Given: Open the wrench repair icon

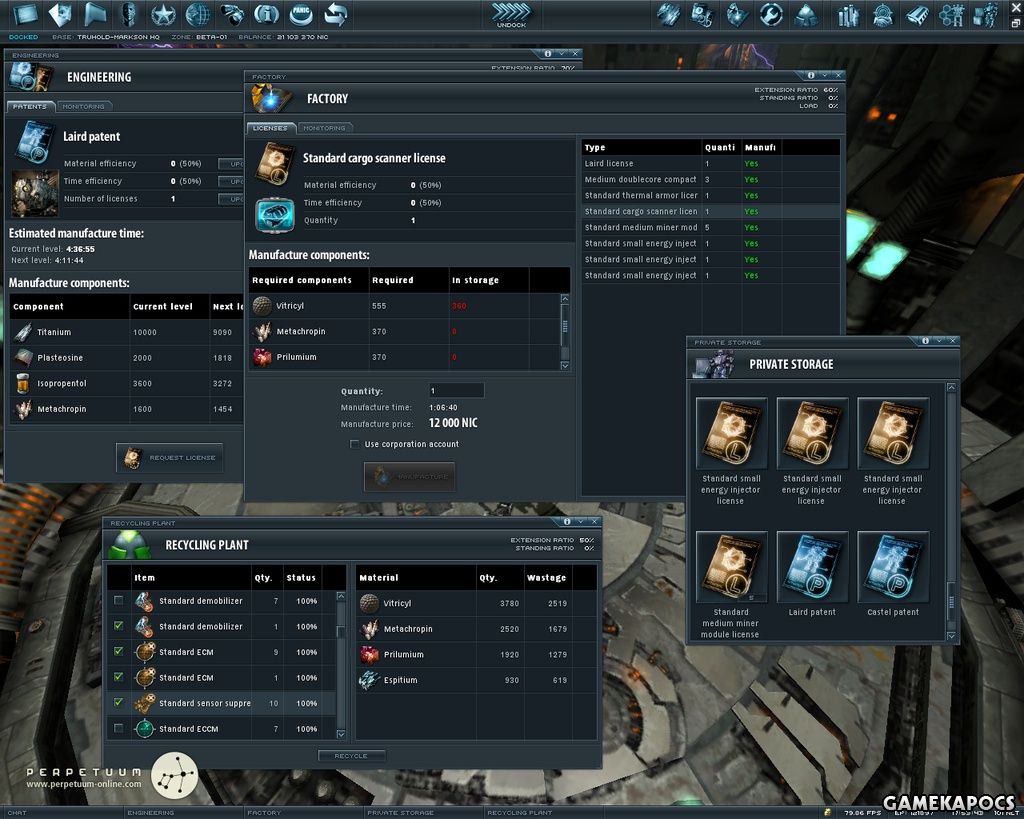Looking at the screenshot, I should pos(771,14).
